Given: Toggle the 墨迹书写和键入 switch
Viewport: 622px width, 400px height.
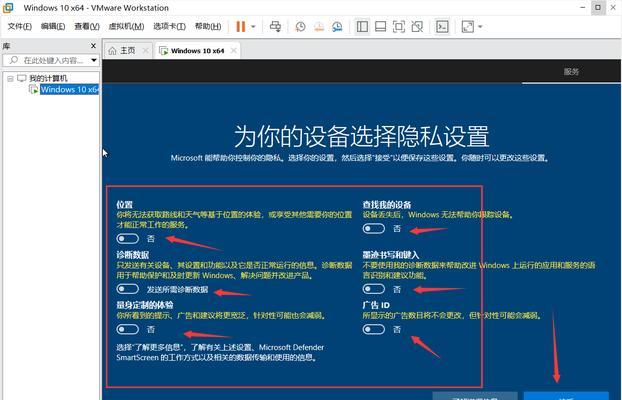Looking at the screenshot, I should click(374, 289).
